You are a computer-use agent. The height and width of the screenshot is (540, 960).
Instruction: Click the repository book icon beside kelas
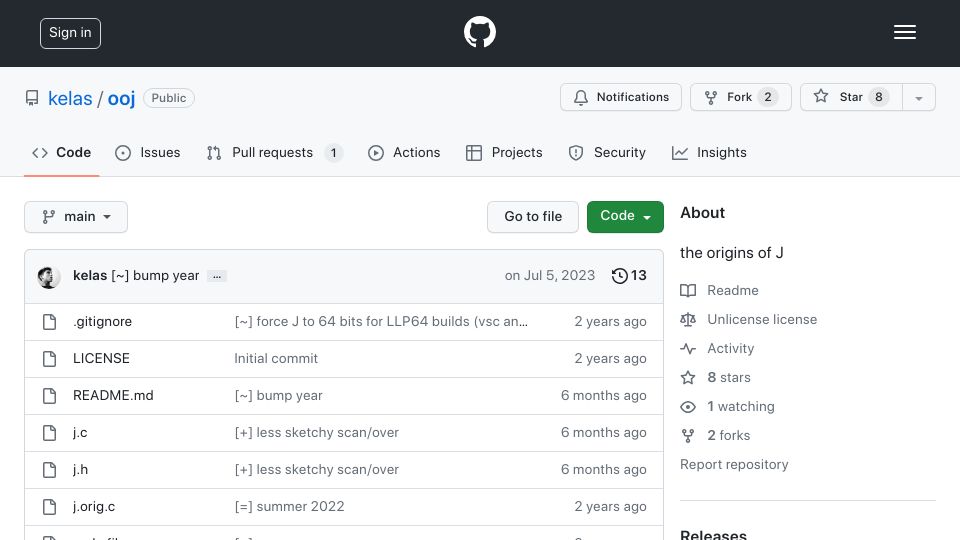[x=32, y=98]
